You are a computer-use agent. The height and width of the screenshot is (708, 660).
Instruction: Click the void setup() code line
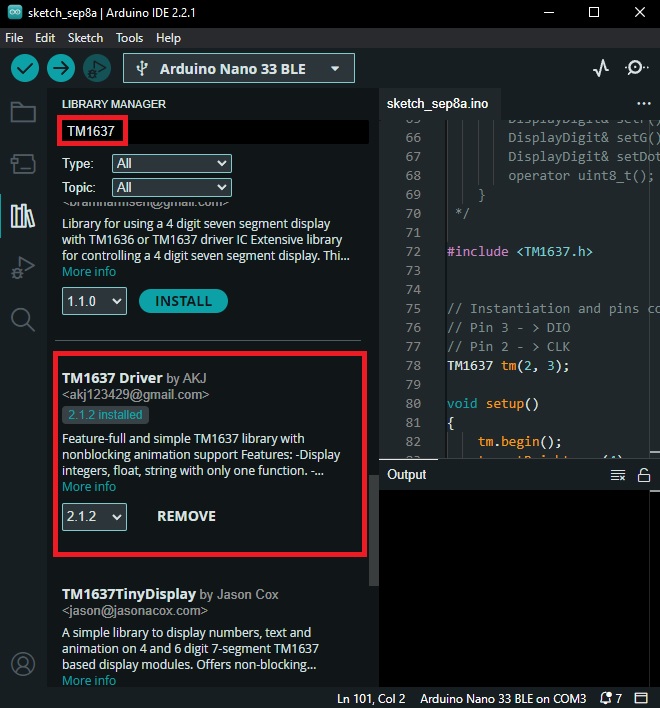click(x=493, y=403)
